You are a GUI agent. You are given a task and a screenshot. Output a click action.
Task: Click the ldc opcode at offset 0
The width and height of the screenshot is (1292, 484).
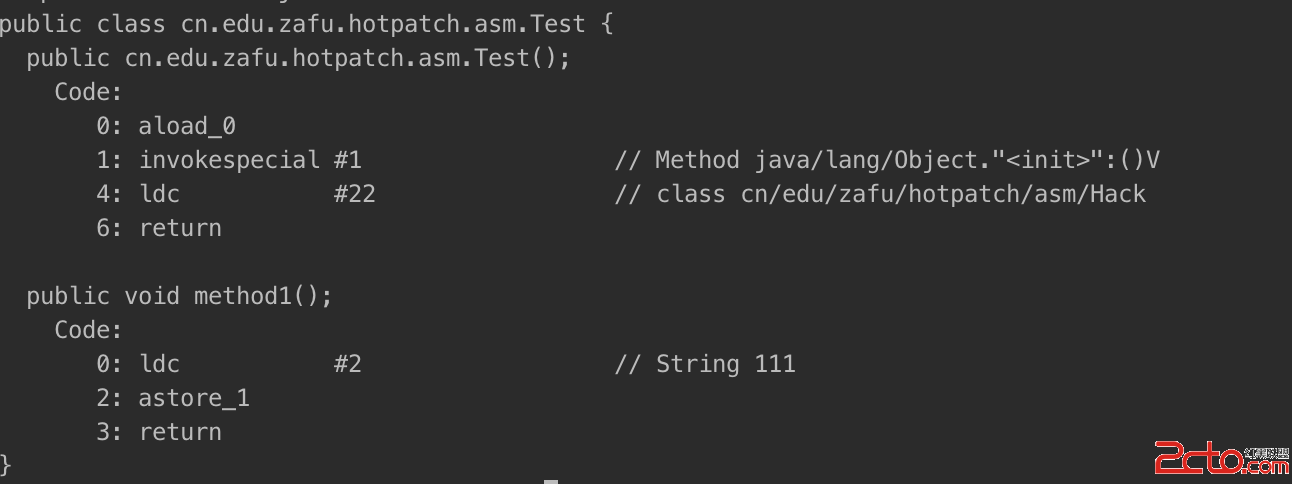coord(160,364)
